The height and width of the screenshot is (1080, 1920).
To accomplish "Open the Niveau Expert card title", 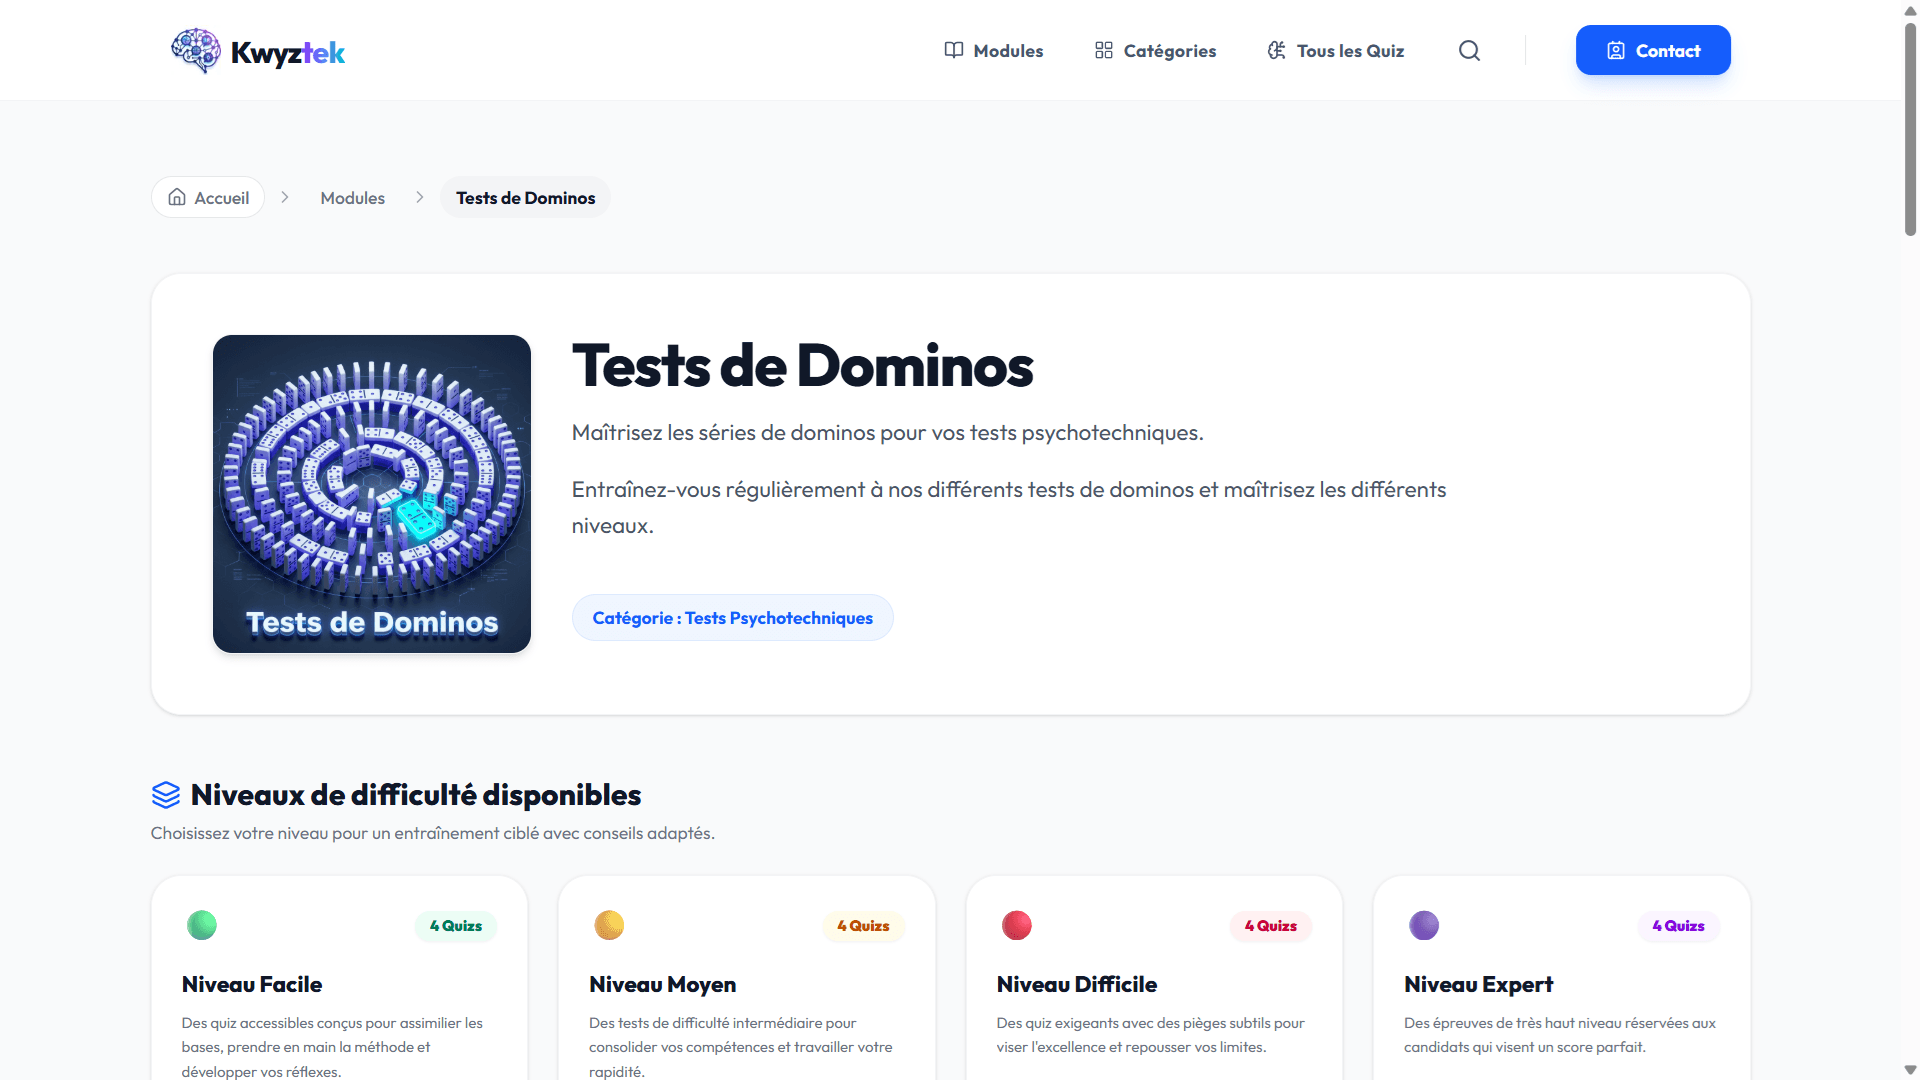I will click(1479, 985).
